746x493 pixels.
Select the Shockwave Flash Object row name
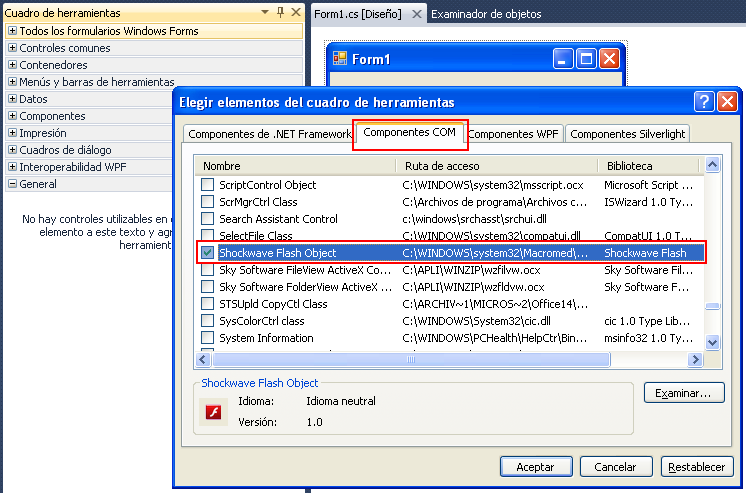pos(278,253)
